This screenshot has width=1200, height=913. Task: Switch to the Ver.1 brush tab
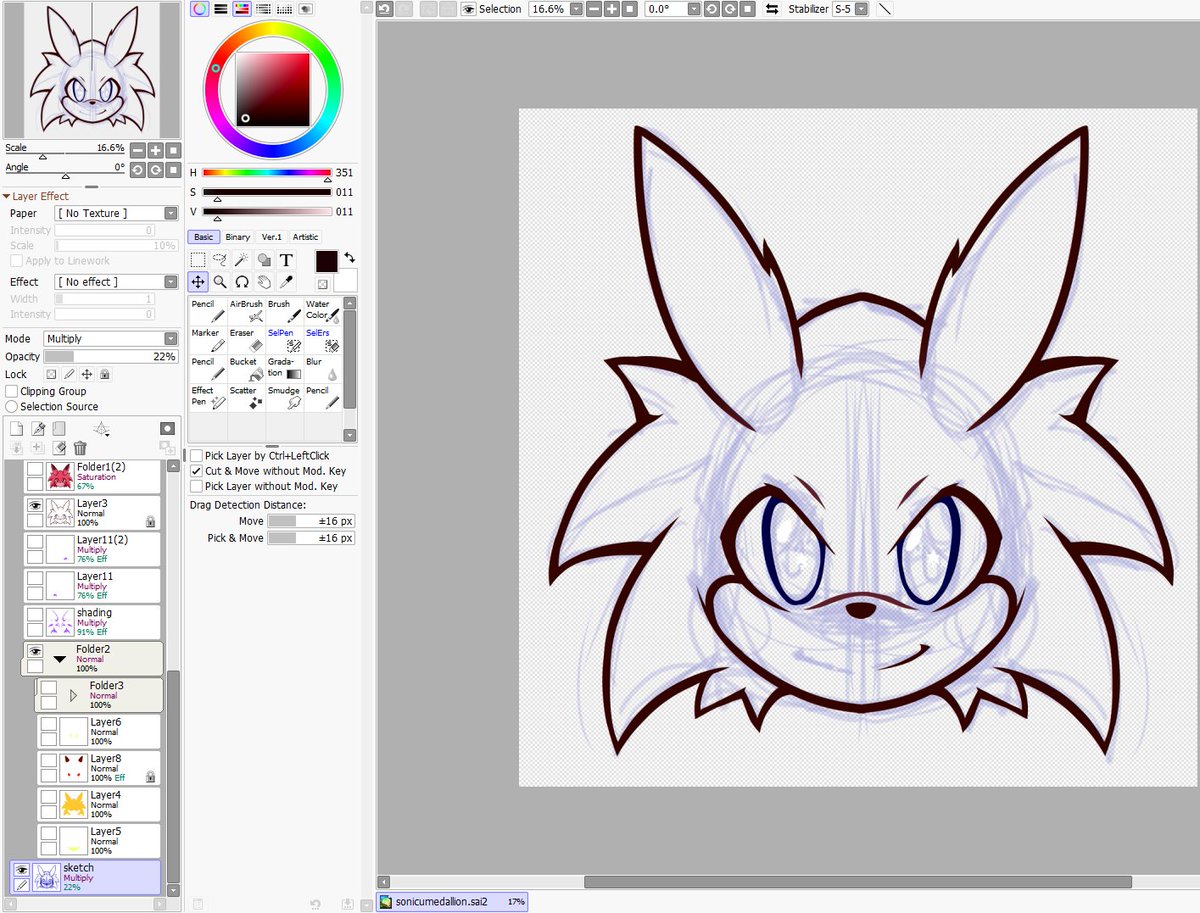click(272, 237)
